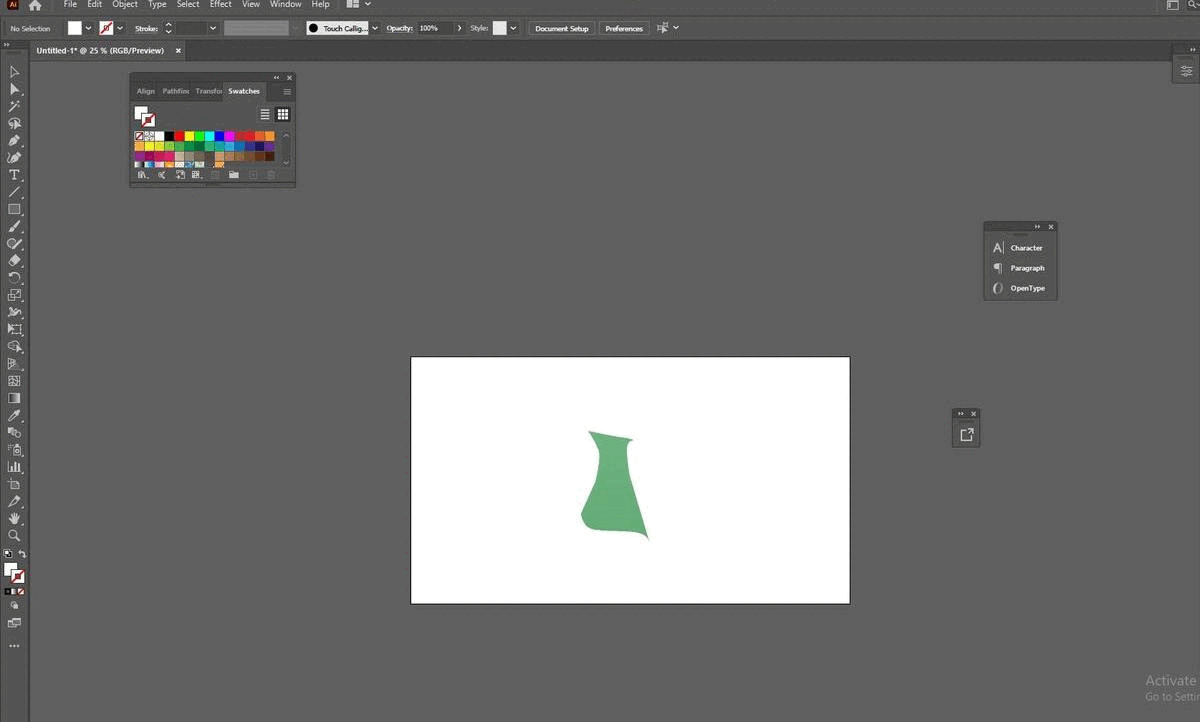This screenshot has height=722, width=1200.
Task: Open graphic Style dropdown arrow
Action: pyautogui.click(x=514, y=28)
